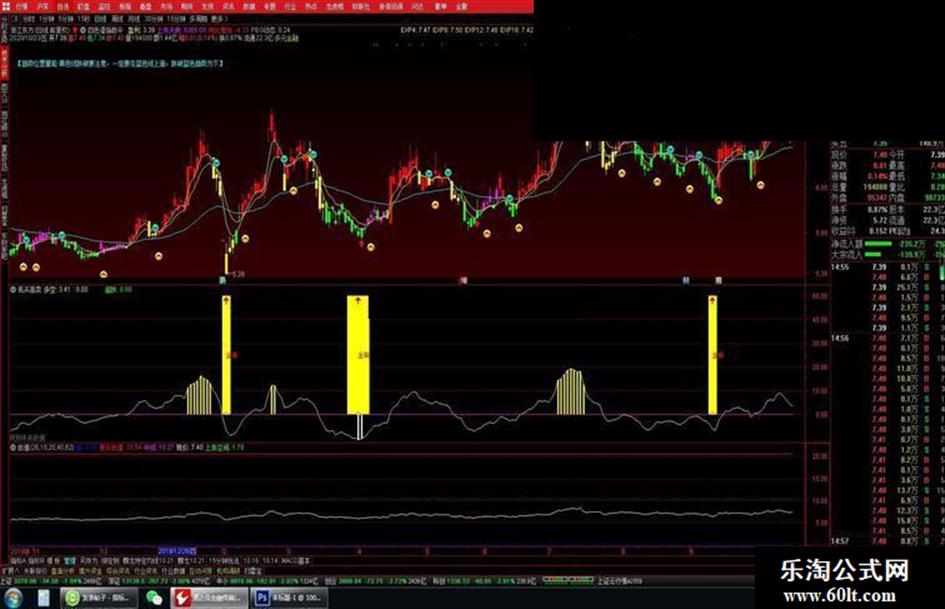Click the green 大宗流入 progress bar
945x609 pixels.
tap(873, 254)
